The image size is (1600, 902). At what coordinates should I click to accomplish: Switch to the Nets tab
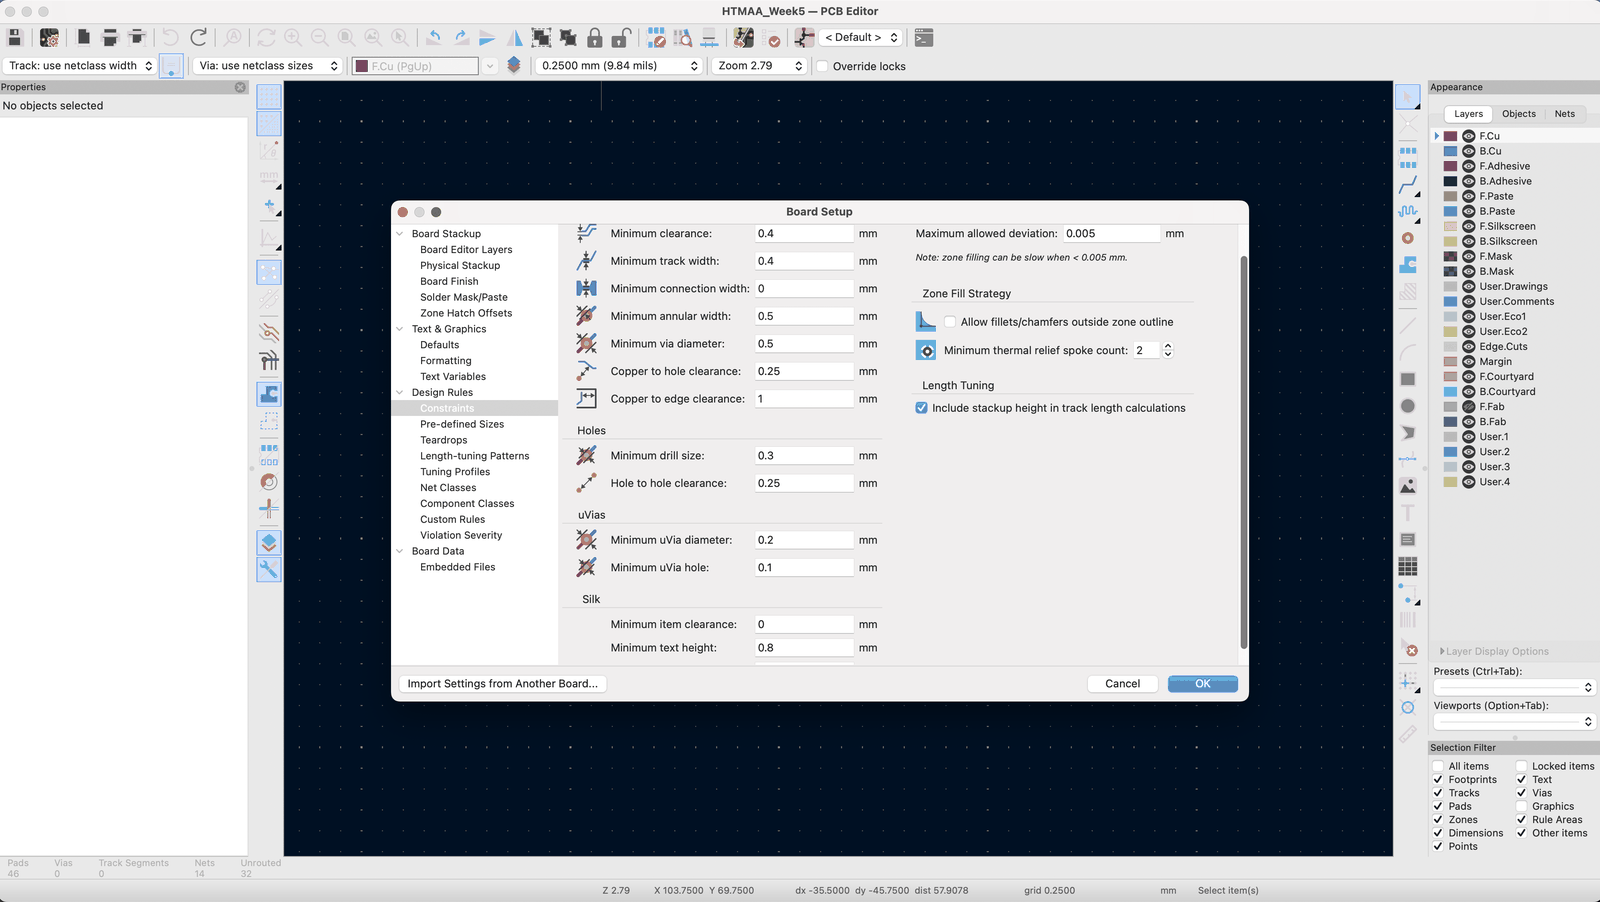1565,114
